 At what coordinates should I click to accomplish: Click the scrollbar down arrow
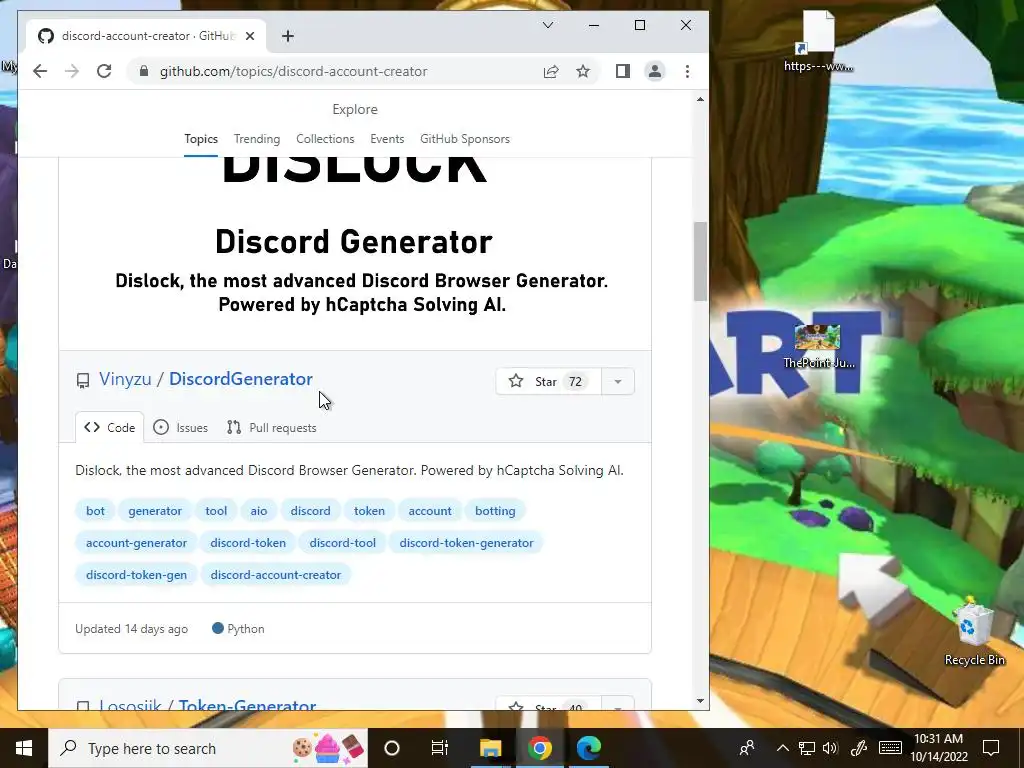(x=700, y=701)
